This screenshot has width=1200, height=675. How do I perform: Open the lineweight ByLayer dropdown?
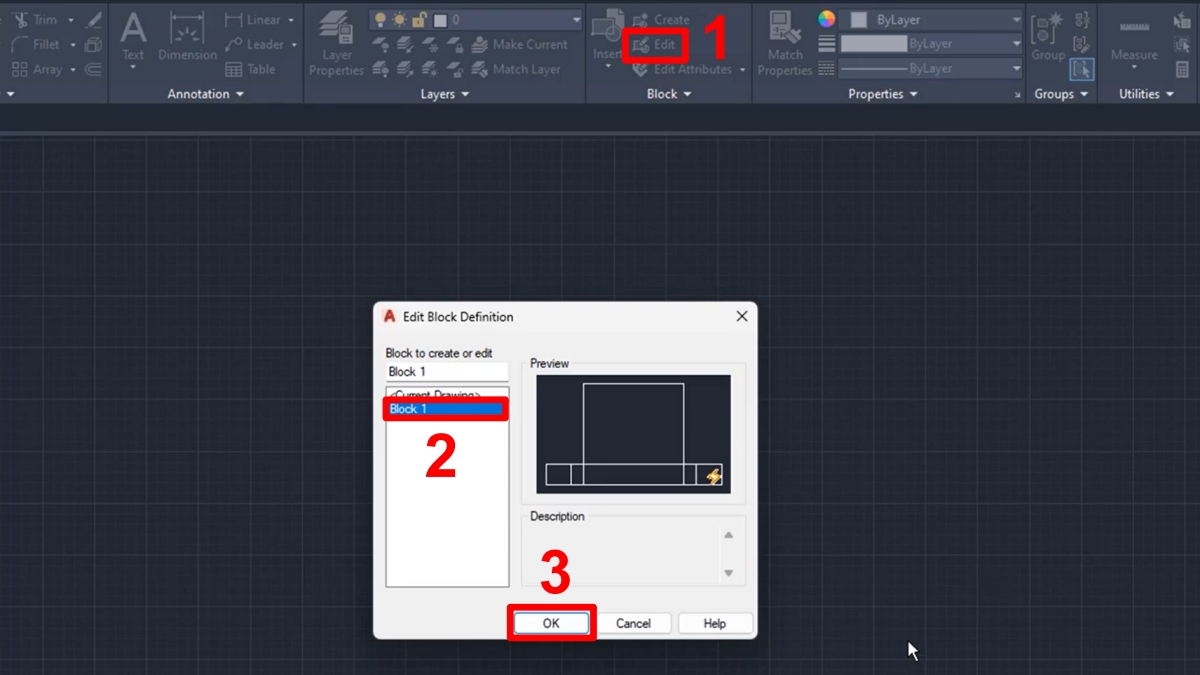point(1017,44)
